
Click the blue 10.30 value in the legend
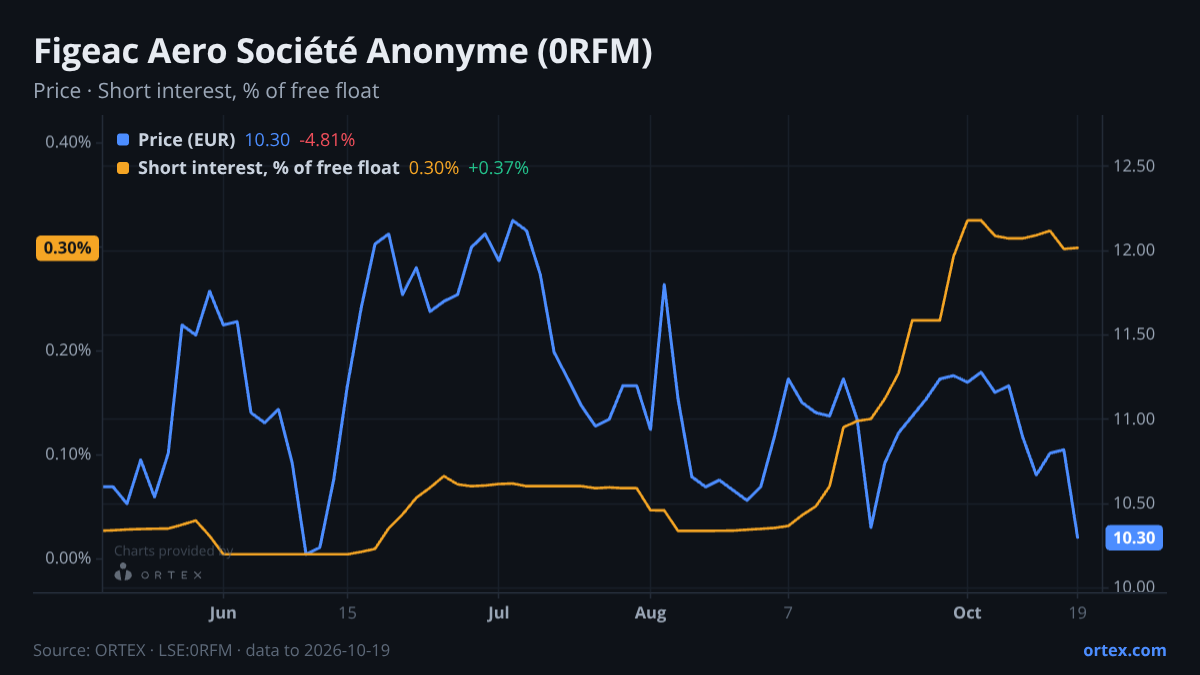coord(267,140)
